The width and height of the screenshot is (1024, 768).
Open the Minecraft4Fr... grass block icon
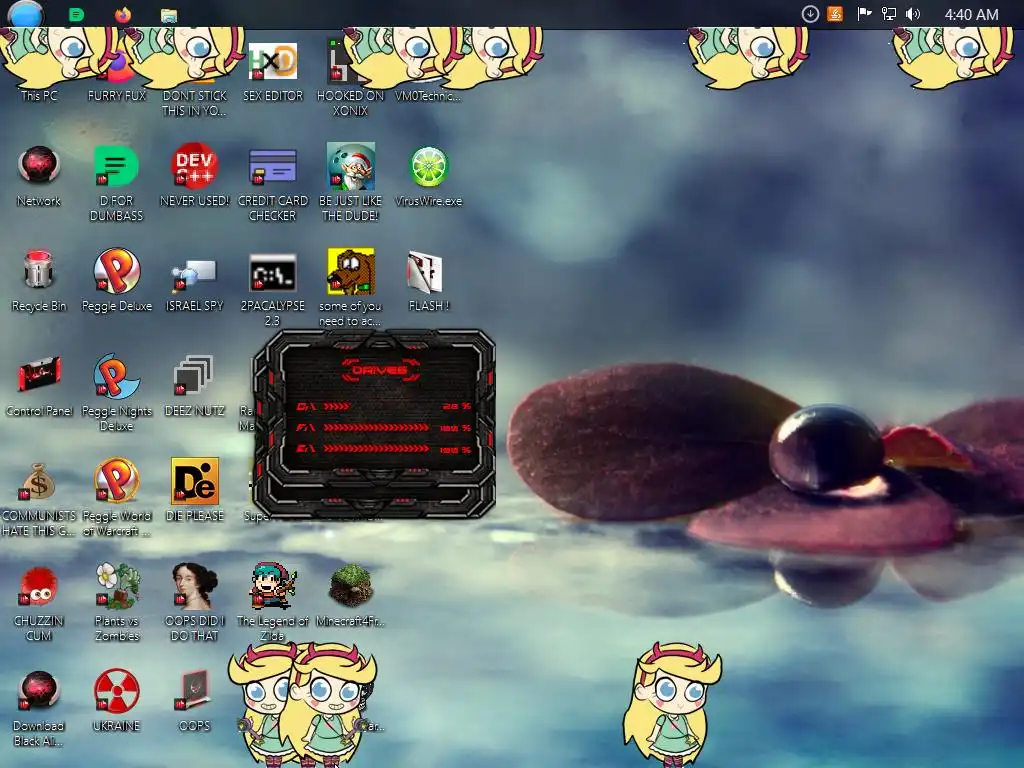point(351,596)
